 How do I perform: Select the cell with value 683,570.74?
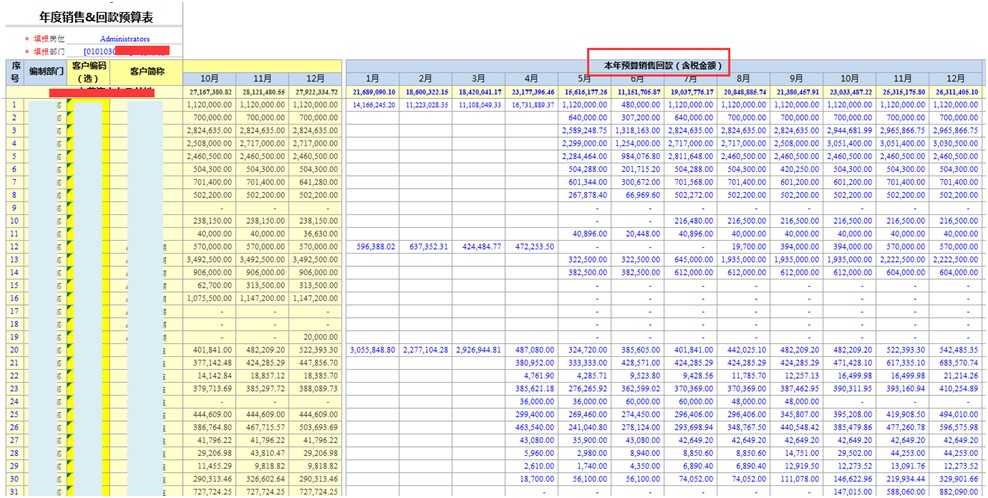[955, 362]
